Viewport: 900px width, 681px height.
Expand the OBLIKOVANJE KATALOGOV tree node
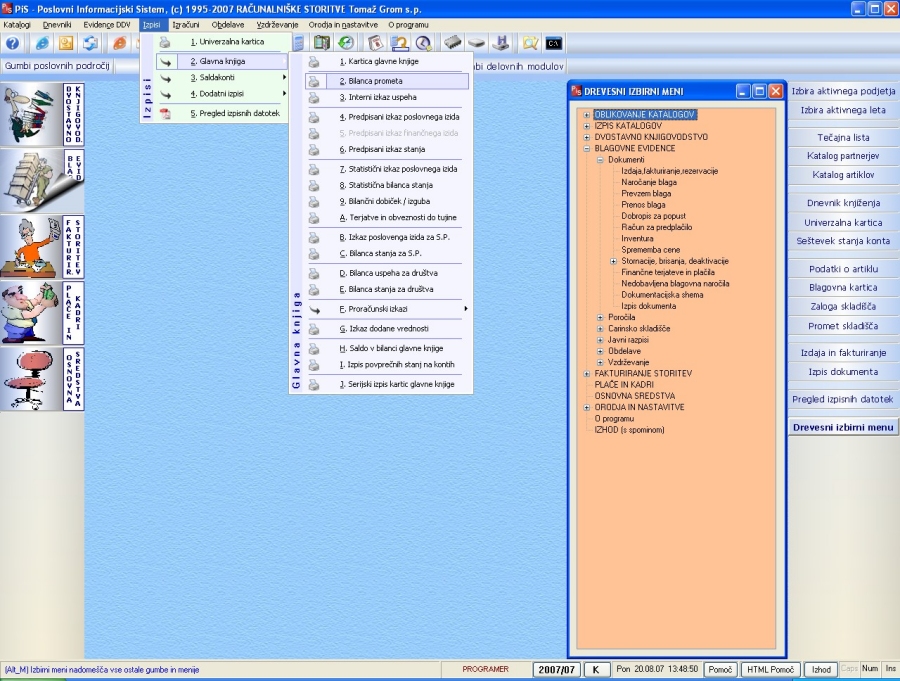click(587, 115)
